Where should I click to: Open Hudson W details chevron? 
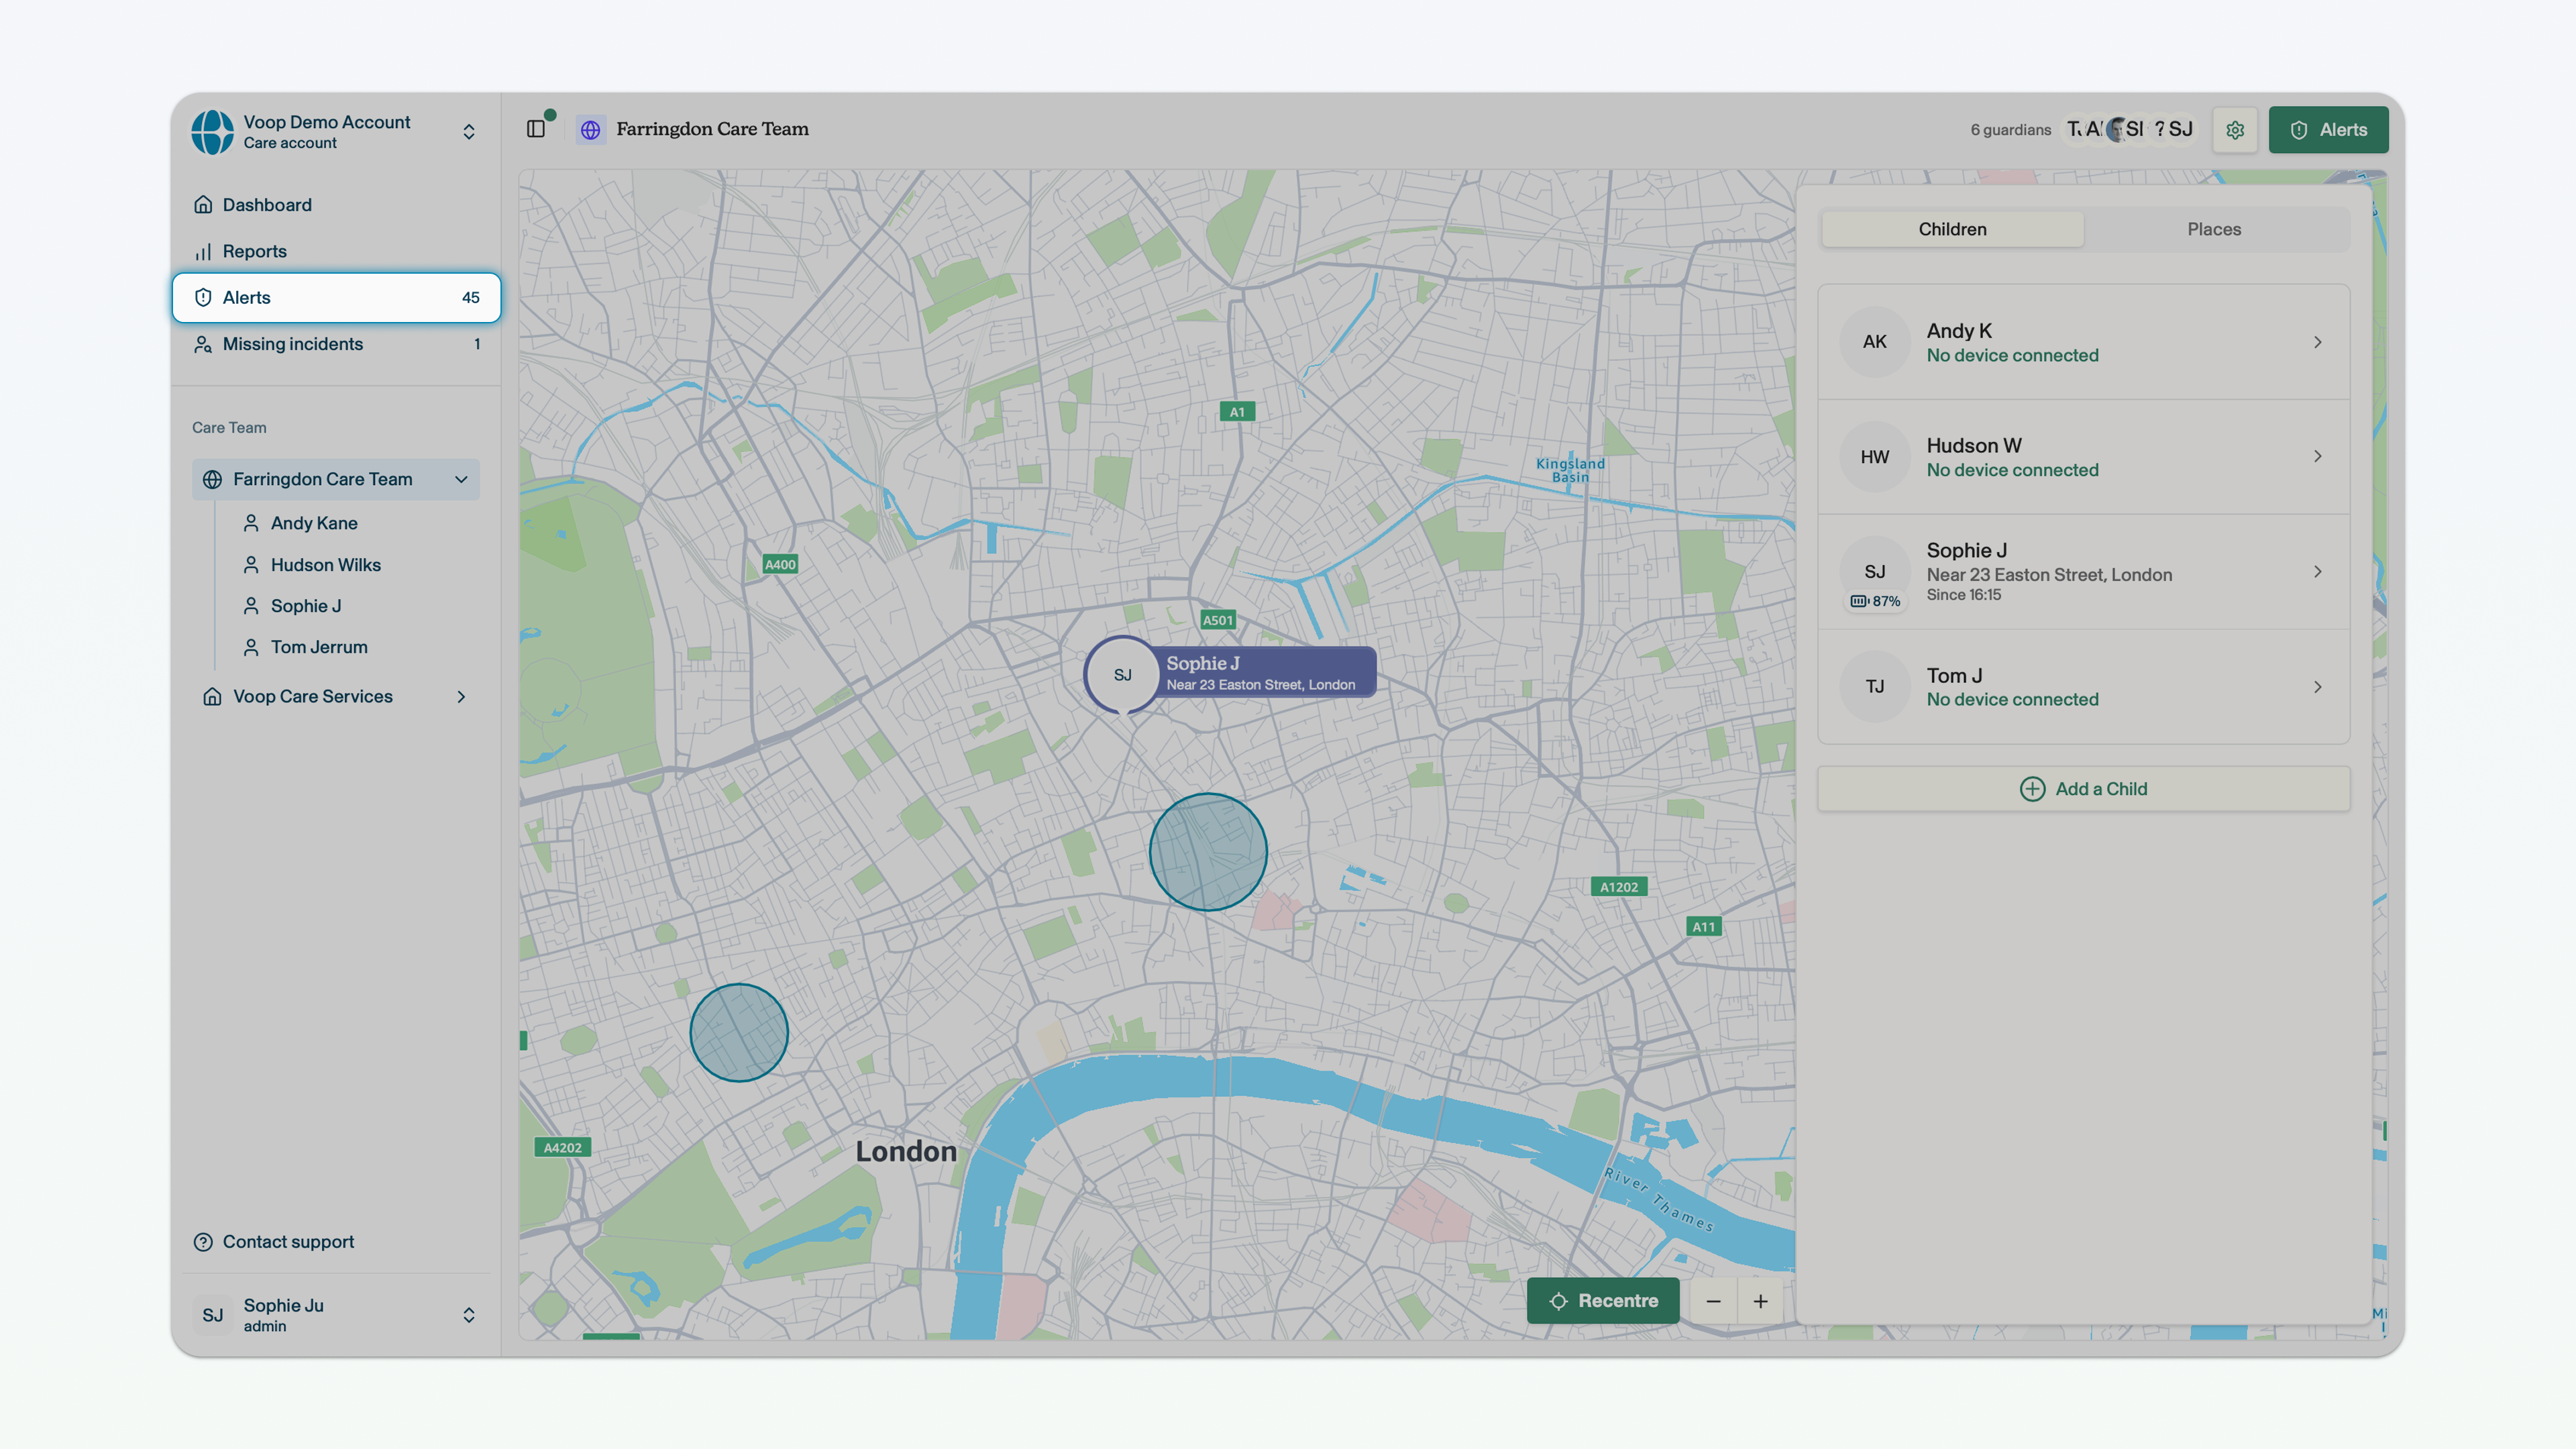coord(2317,457)
